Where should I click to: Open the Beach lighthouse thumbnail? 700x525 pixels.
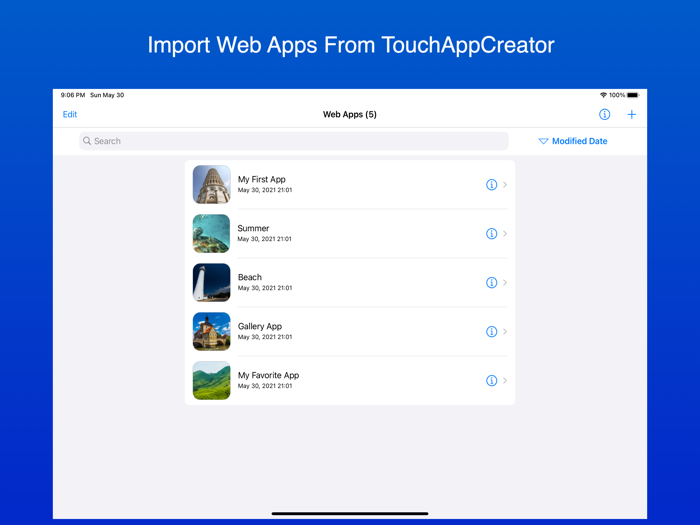click(x=212, y=283)
